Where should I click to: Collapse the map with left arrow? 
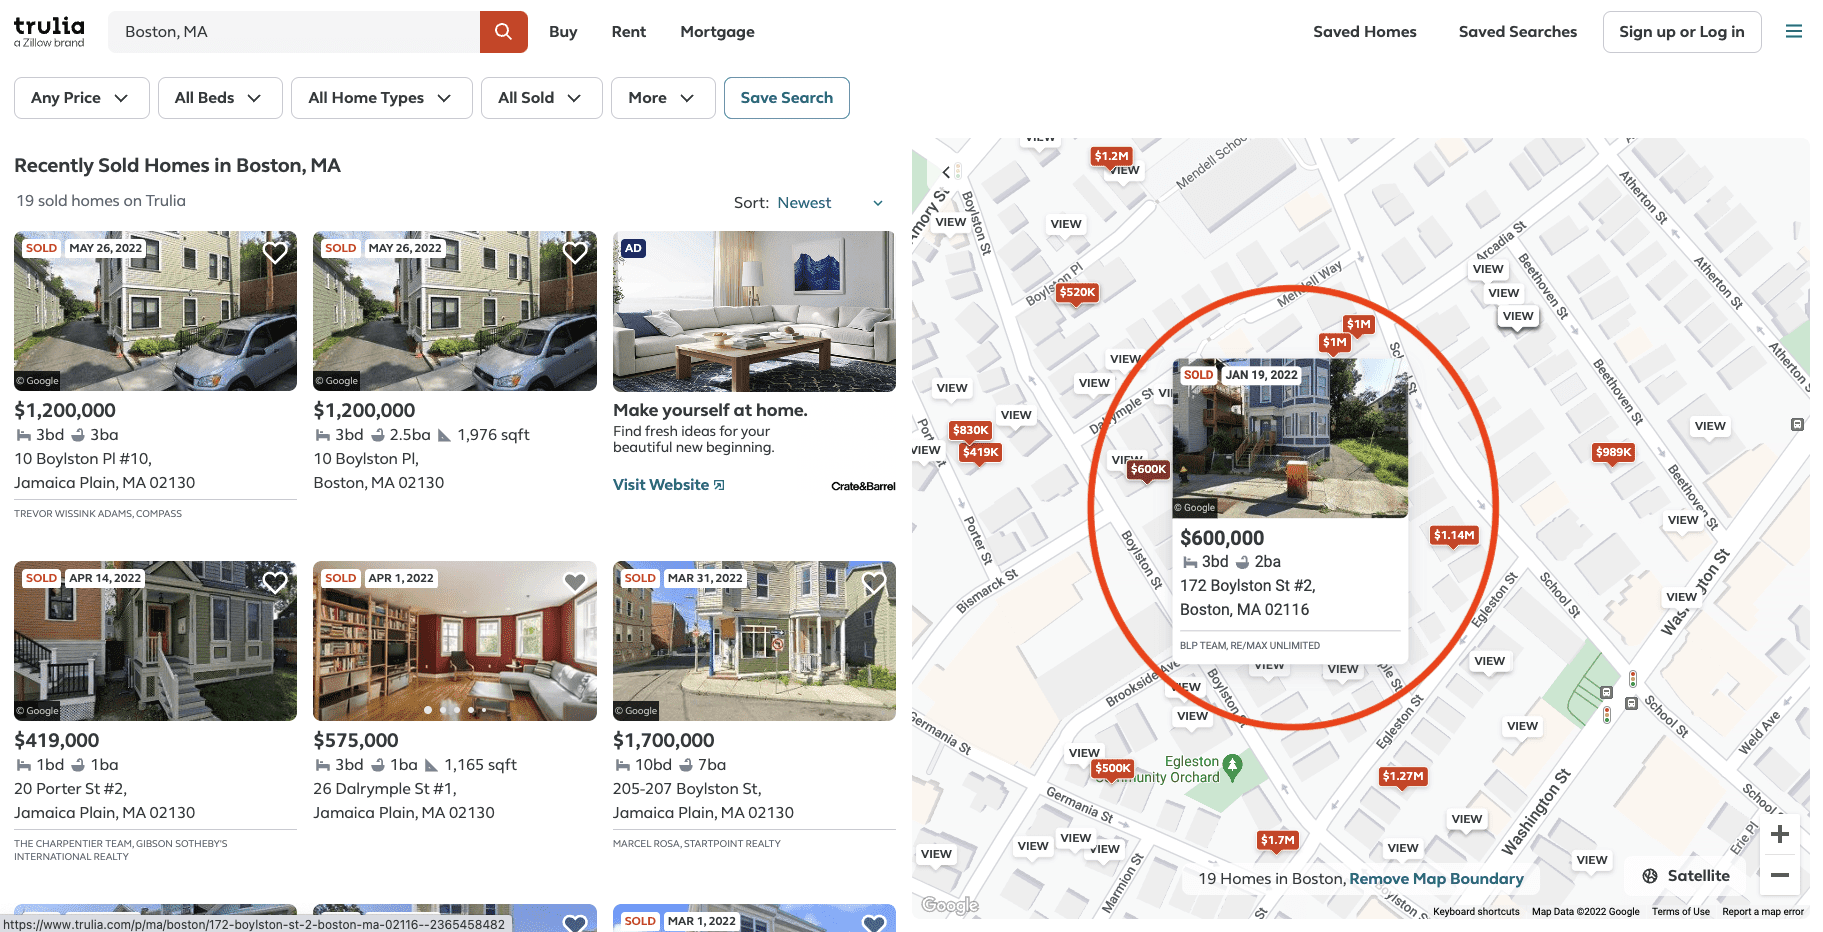(946, 172)
